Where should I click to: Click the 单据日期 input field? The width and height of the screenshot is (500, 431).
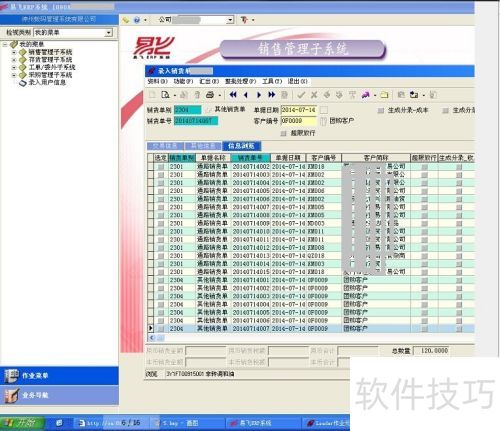pyautogui.click(x=298, y=110)
